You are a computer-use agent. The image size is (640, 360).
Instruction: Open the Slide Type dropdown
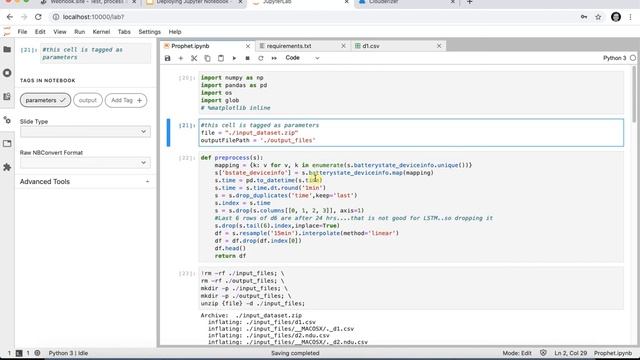pyautogui.click(x=85, y=132)
